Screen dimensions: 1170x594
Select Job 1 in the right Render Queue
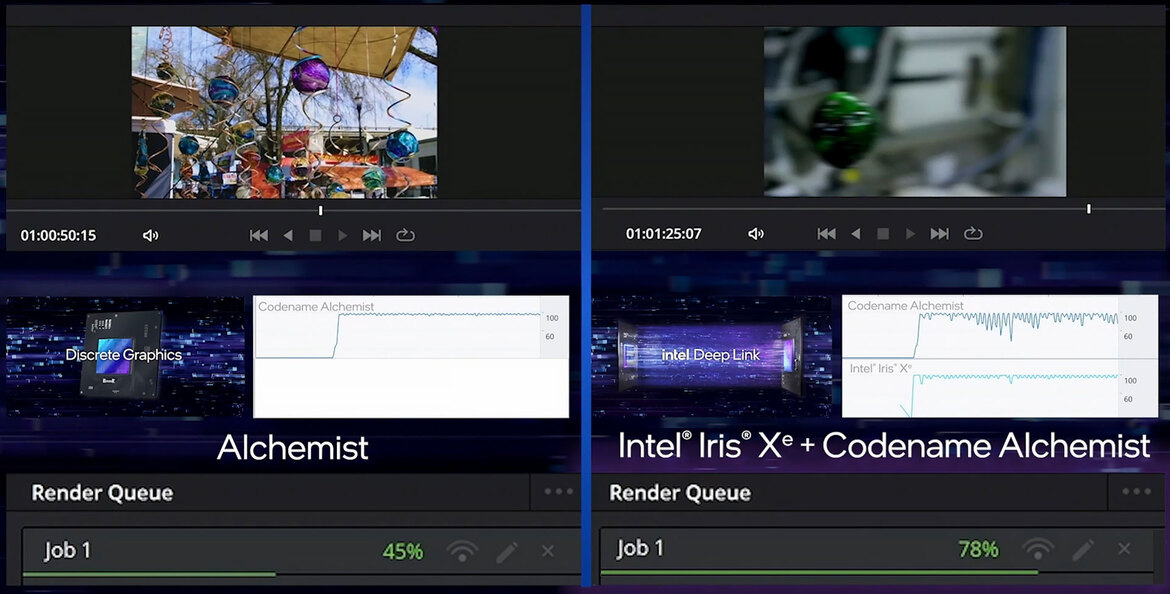(880, 550)
